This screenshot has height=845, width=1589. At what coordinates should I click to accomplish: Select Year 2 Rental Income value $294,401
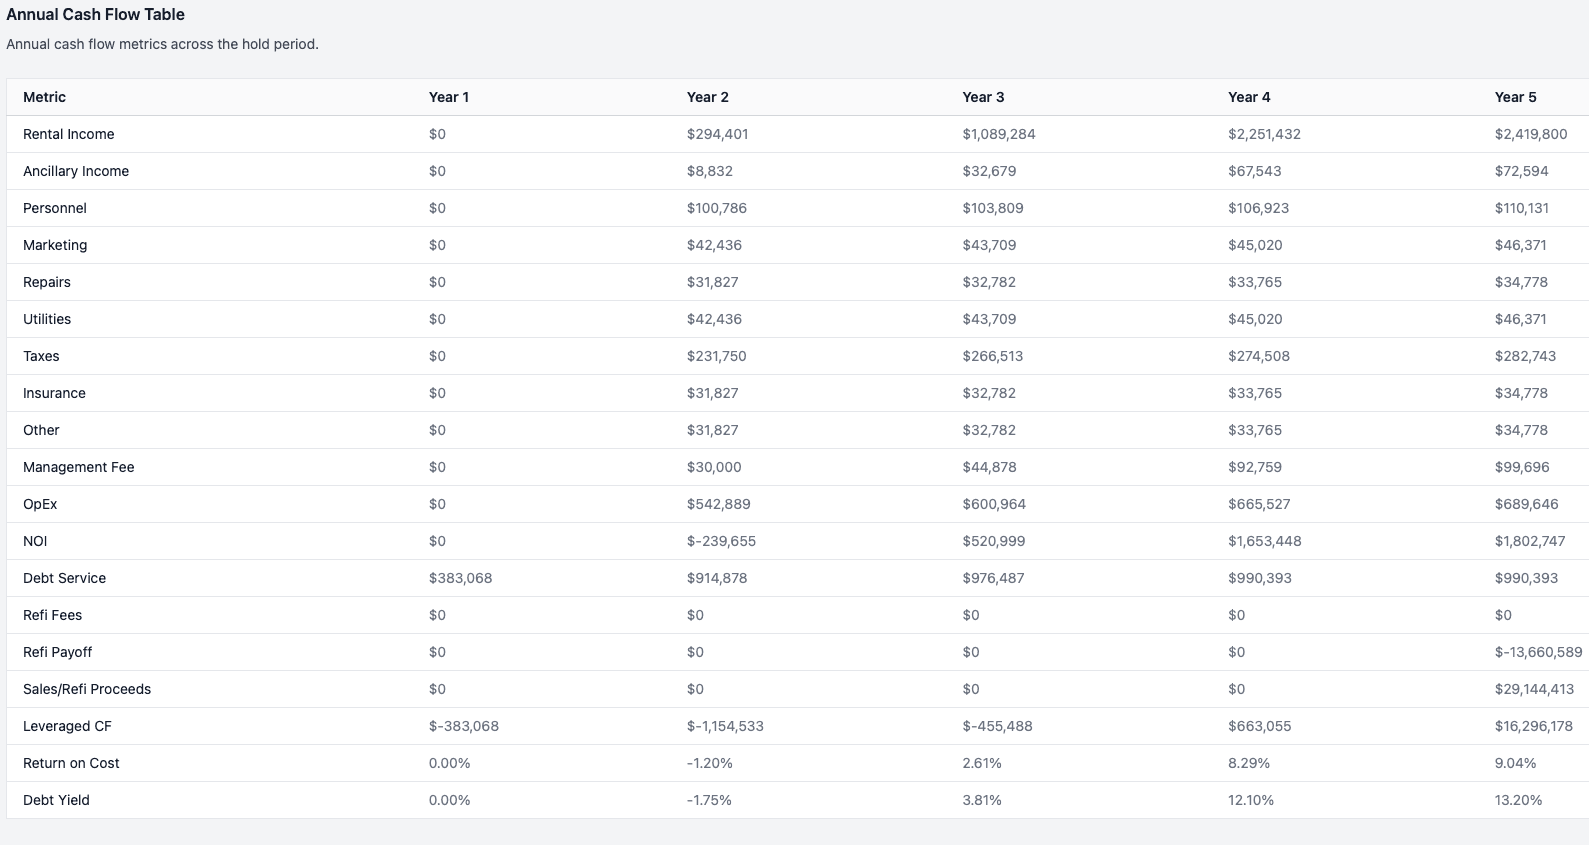pyautogui.click(x=717, y=134)
